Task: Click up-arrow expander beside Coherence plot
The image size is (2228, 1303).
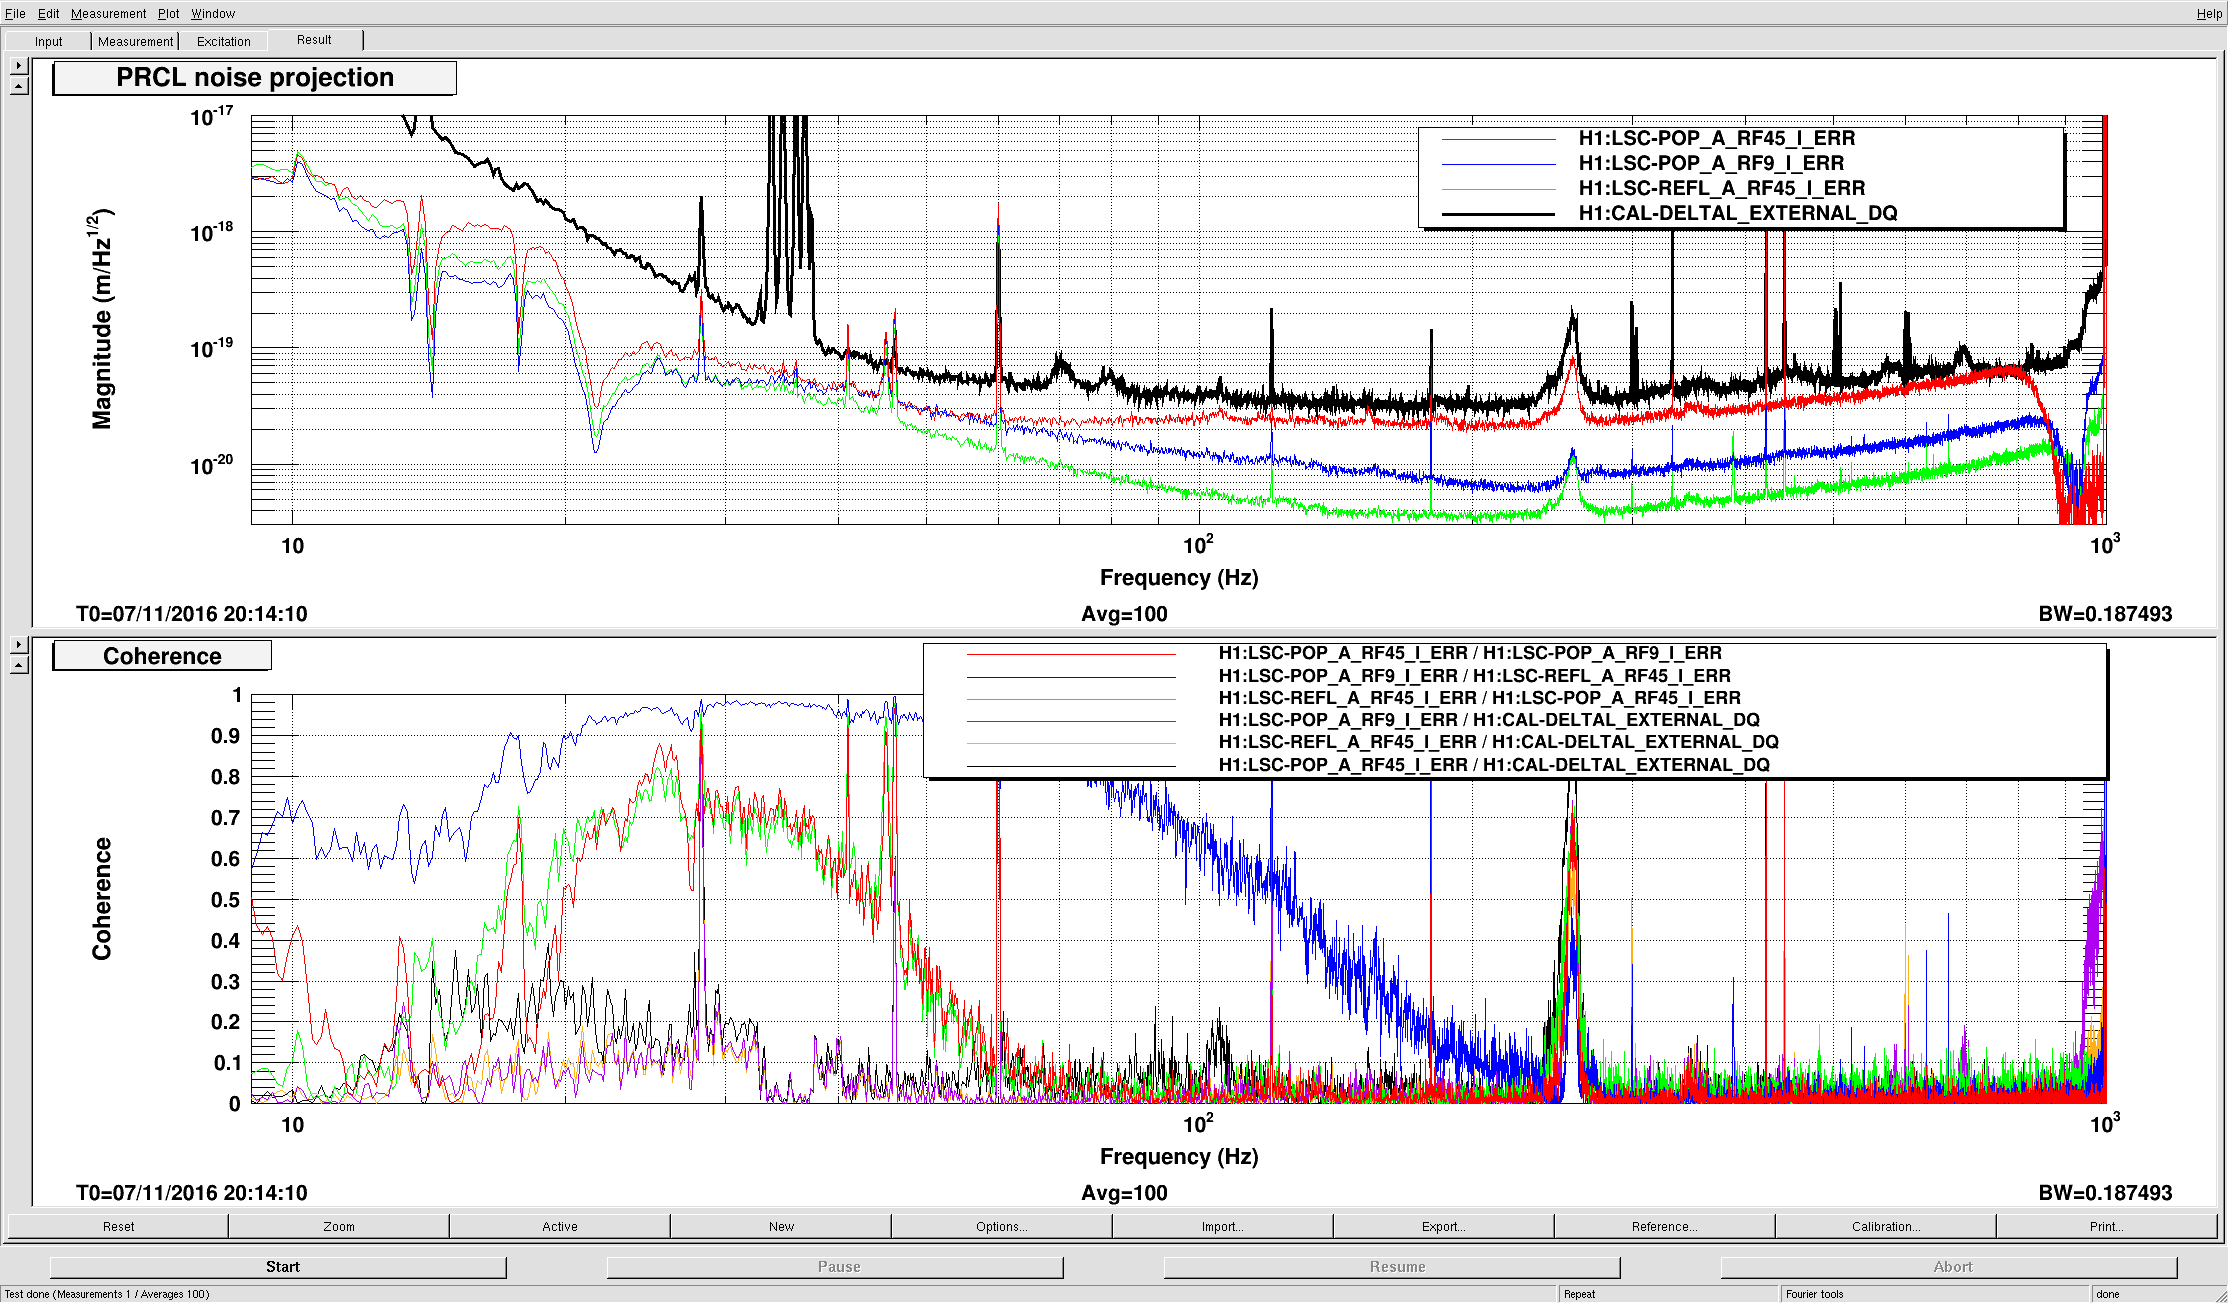Action: (x=19, y=665)
